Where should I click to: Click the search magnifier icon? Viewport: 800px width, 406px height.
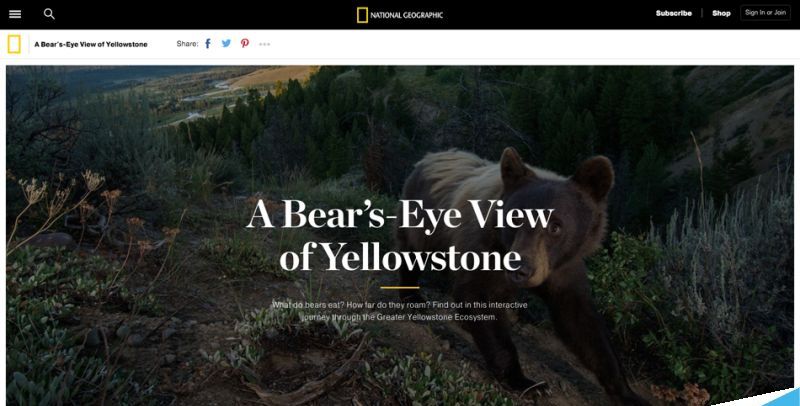pyautogui.click(x=49, y=14)
